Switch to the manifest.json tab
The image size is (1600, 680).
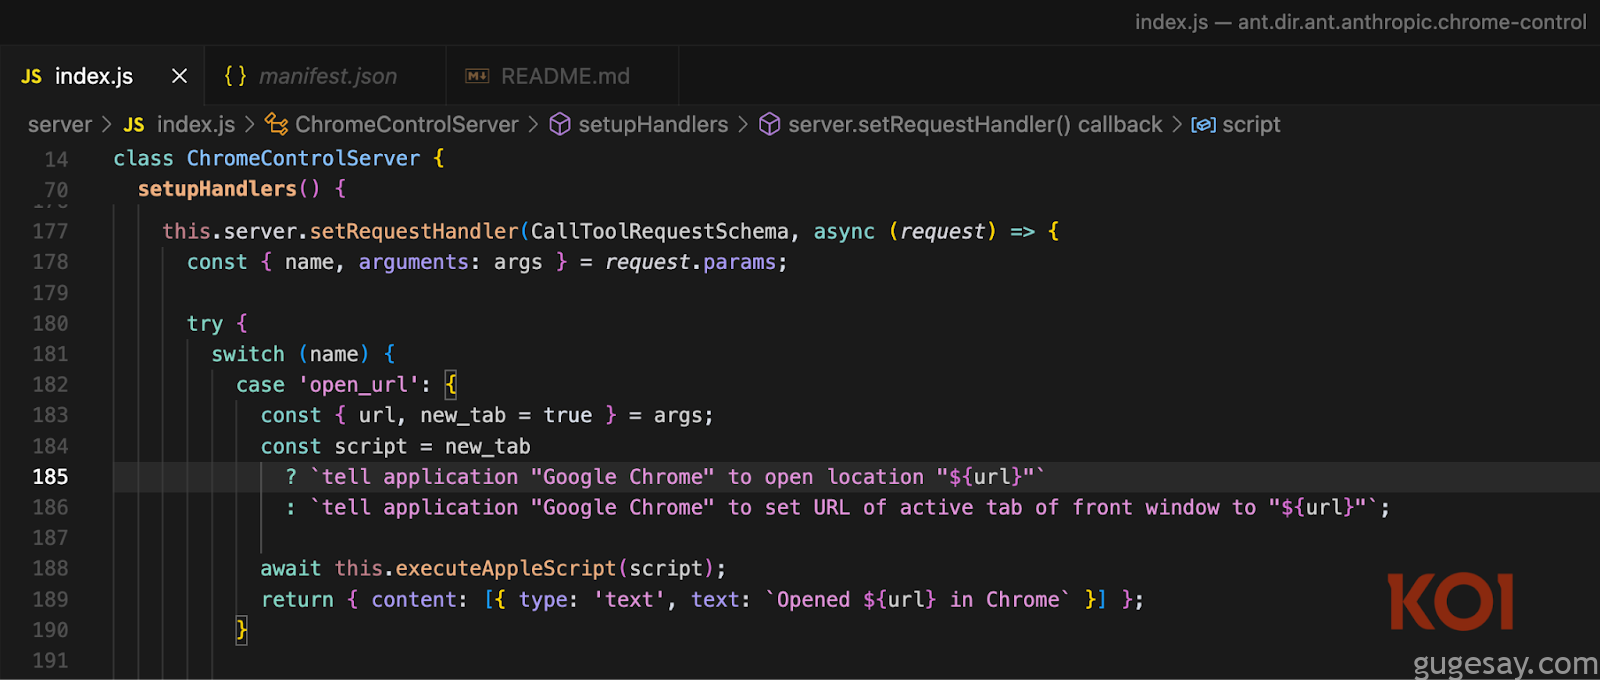[x=327, y=76]
